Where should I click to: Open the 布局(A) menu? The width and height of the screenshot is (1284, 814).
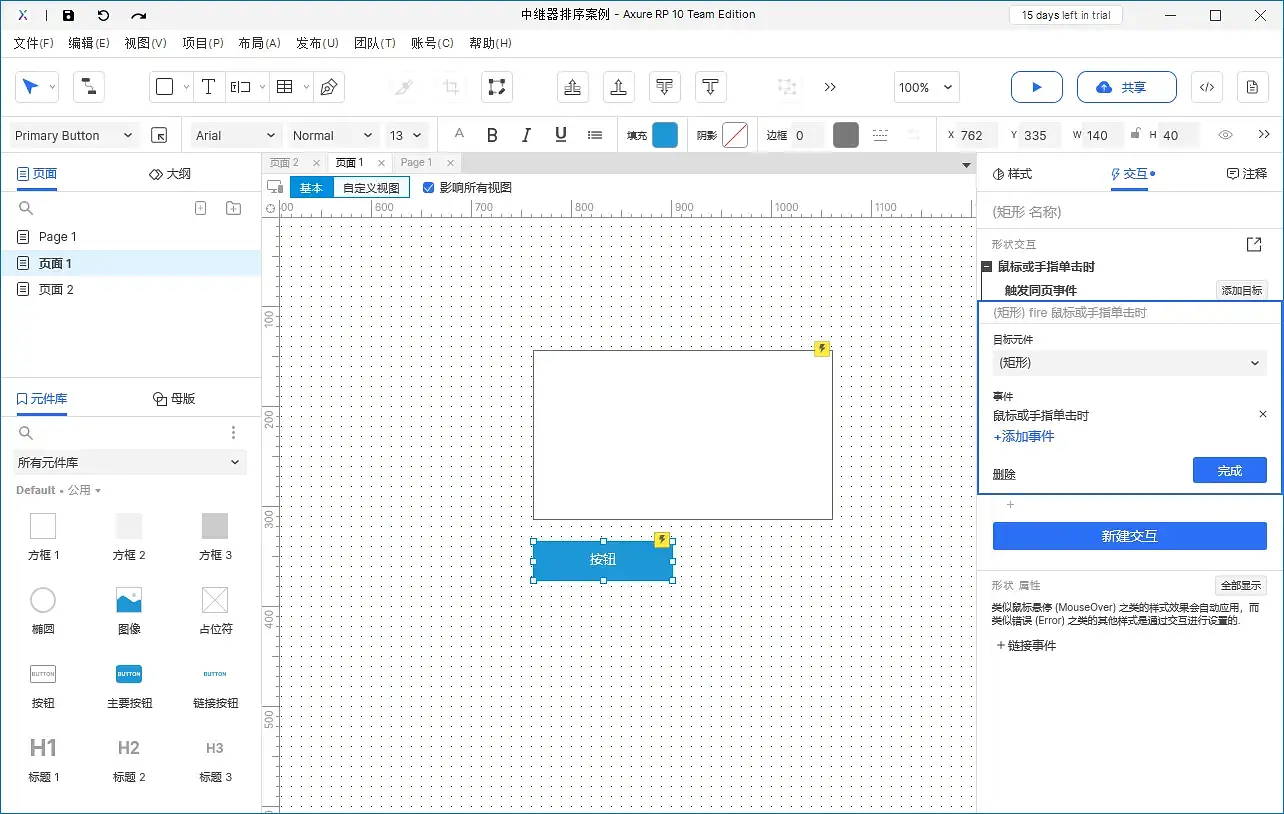tap(259, 43)
